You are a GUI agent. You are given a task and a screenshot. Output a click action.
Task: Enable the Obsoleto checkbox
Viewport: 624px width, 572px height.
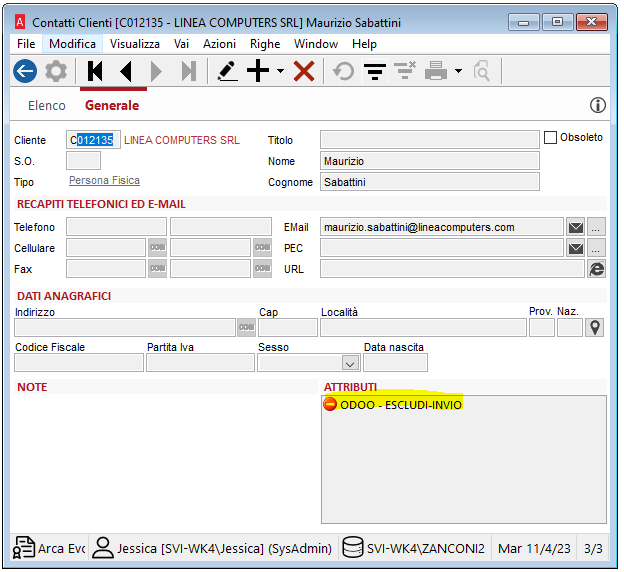pyautogui.click(x=550, y=138)
